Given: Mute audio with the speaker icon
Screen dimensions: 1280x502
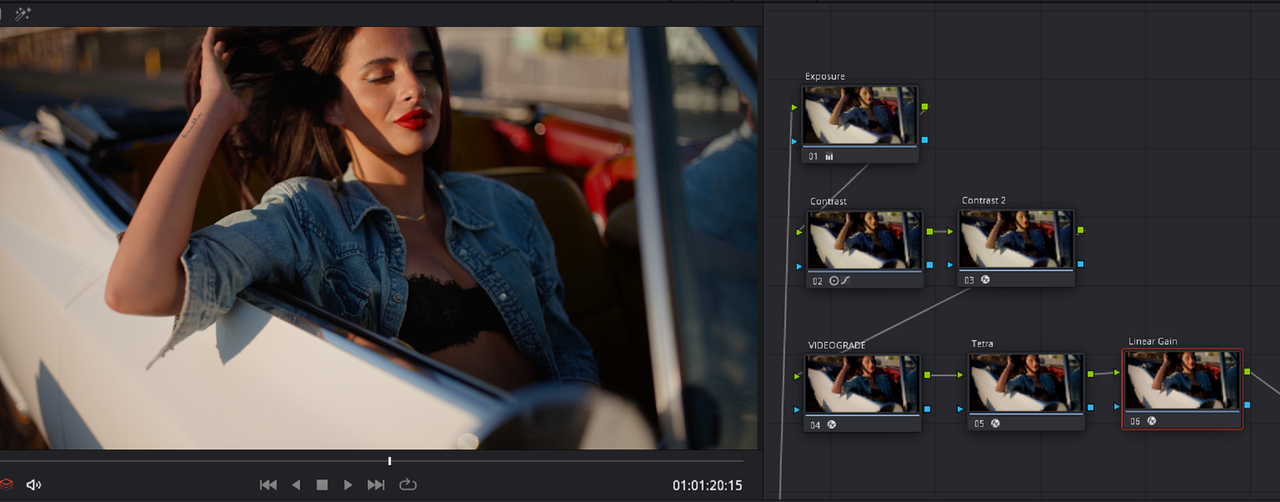Looking at the screenshot, I should (x=34, y=485).
